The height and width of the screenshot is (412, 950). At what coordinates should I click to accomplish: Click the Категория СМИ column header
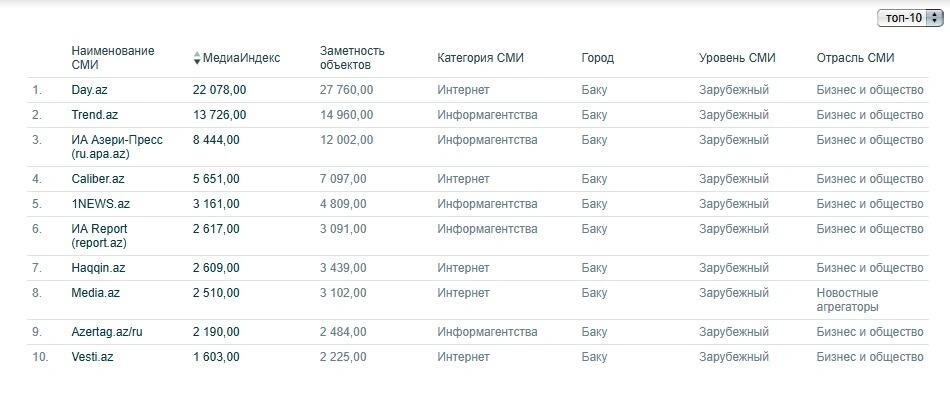tap(480, 58)
